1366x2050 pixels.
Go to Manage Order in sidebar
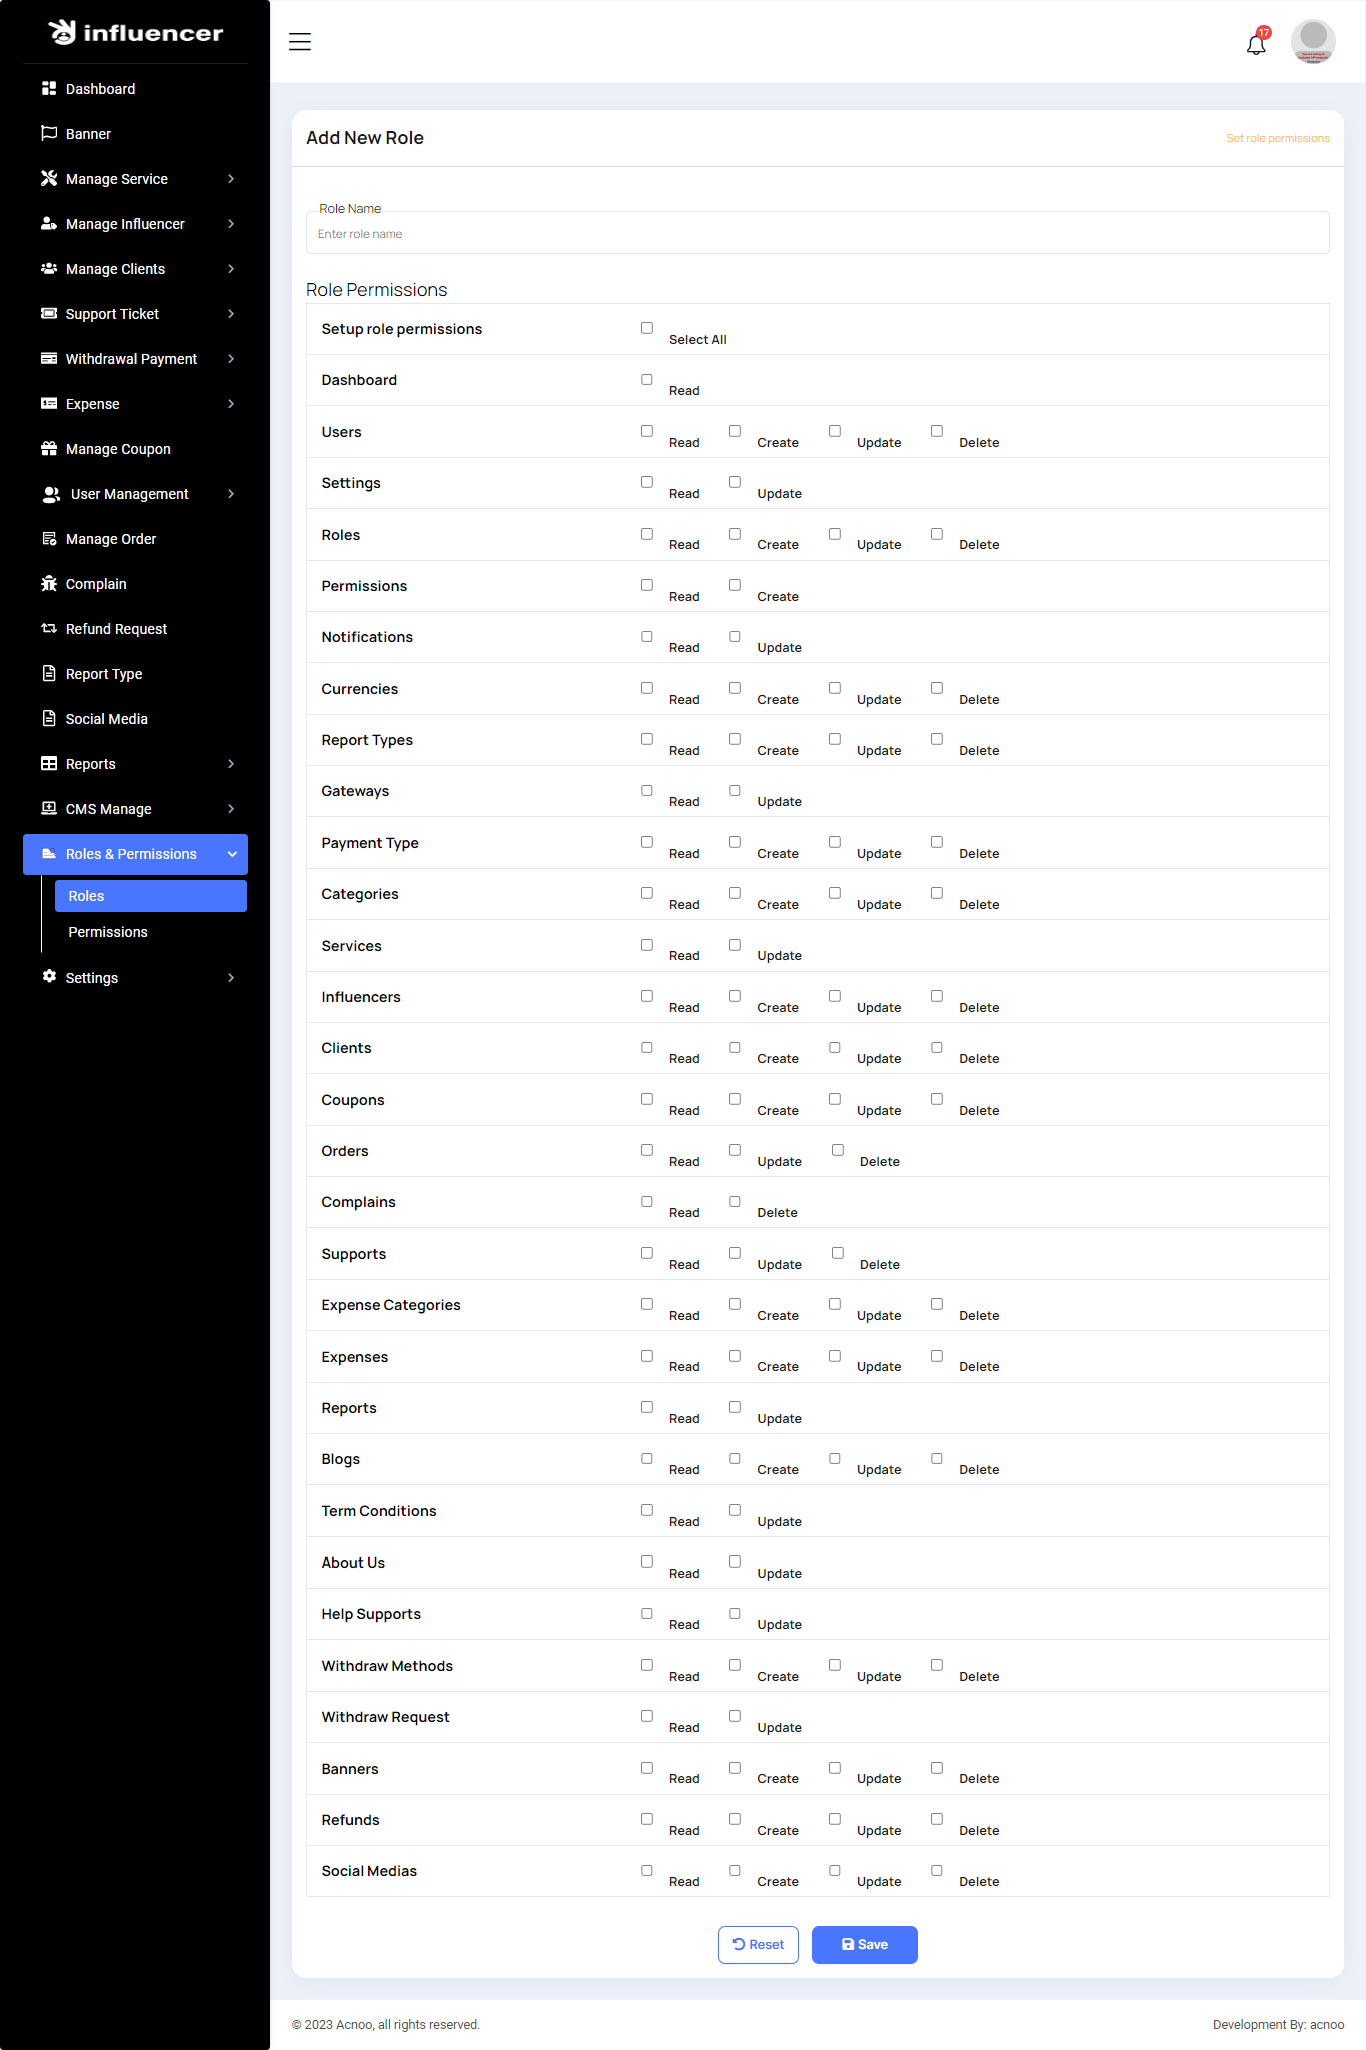click(x=111, y=539)
